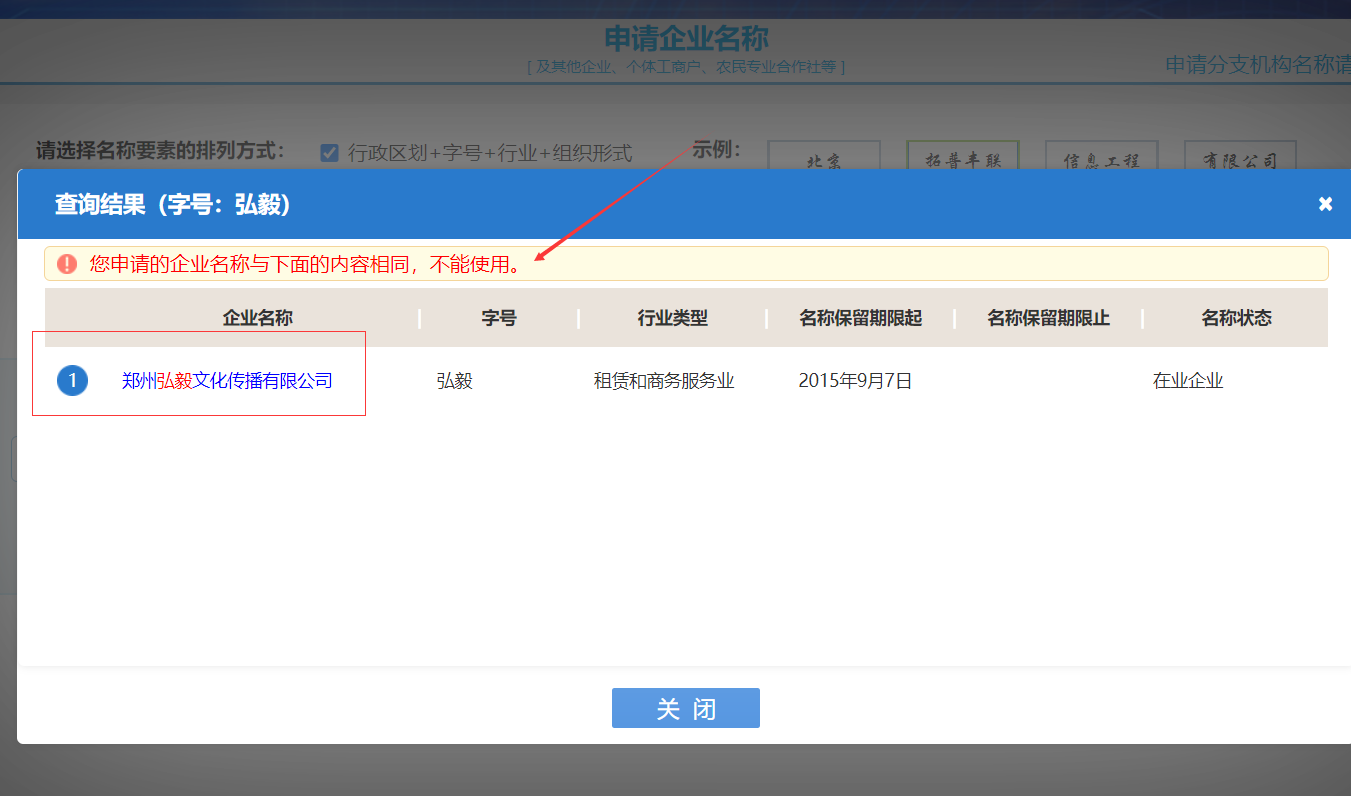Click the close X on the 查询结果 dialog

[1325, 203]
